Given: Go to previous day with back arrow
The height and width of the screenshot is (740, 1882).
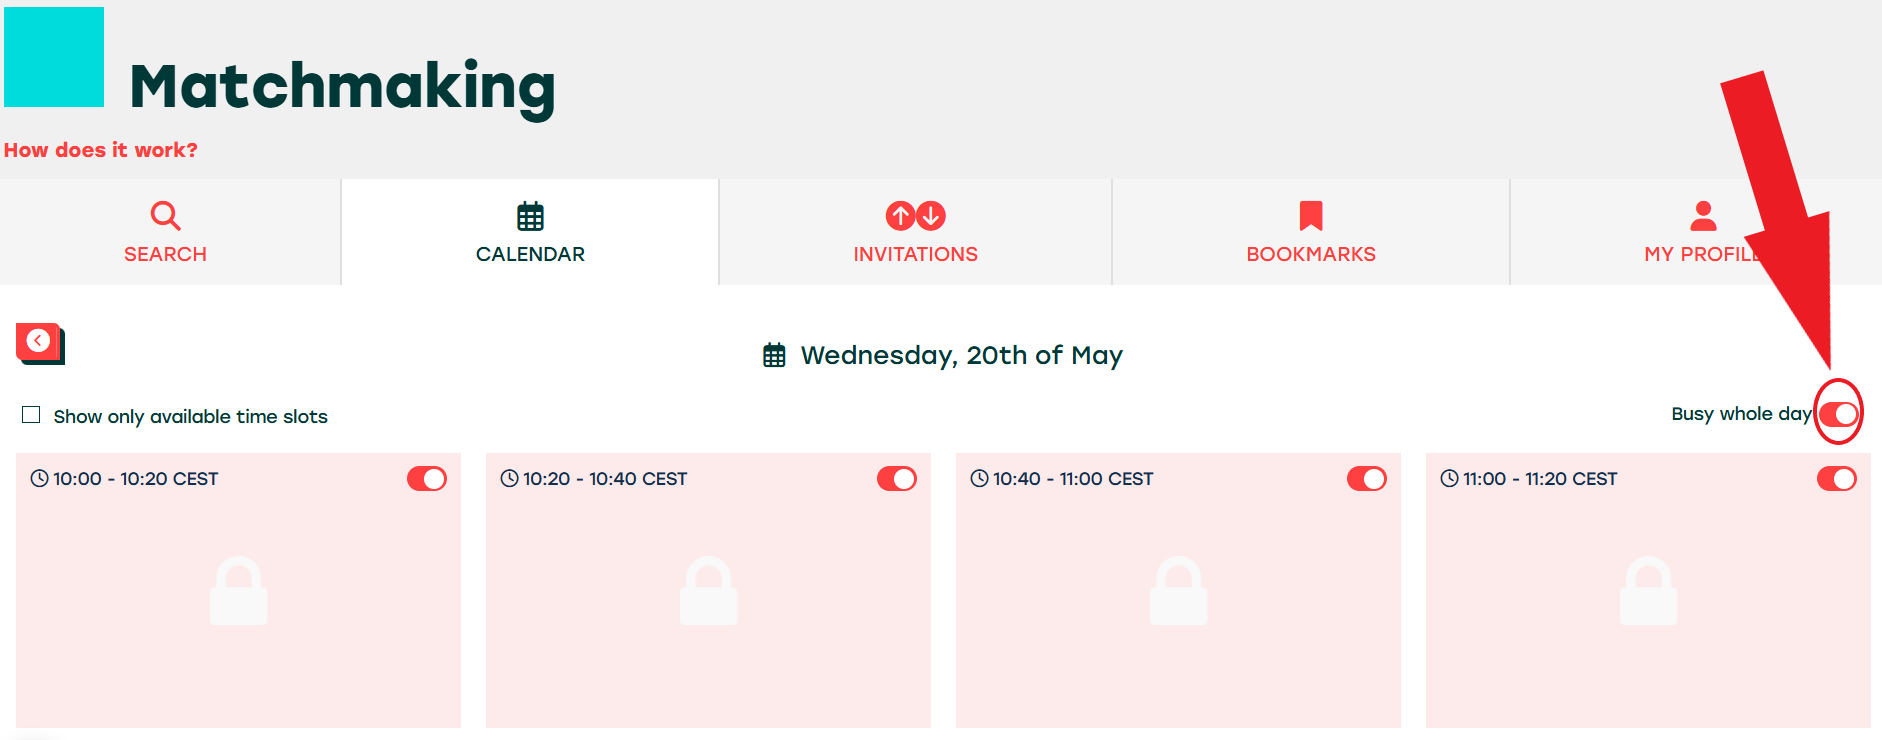Looking at the screenshot, I should pyautogui.click(x=39, y=342).
